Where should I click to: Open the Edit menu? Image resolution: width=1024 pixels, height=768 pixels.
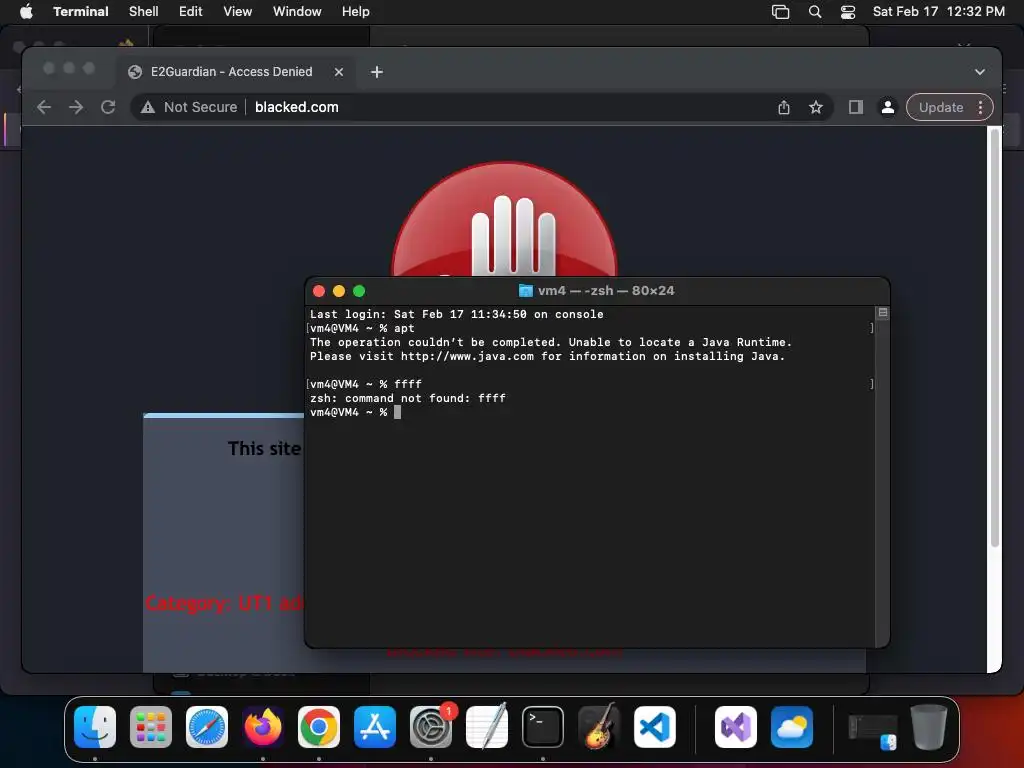(191, 11)
